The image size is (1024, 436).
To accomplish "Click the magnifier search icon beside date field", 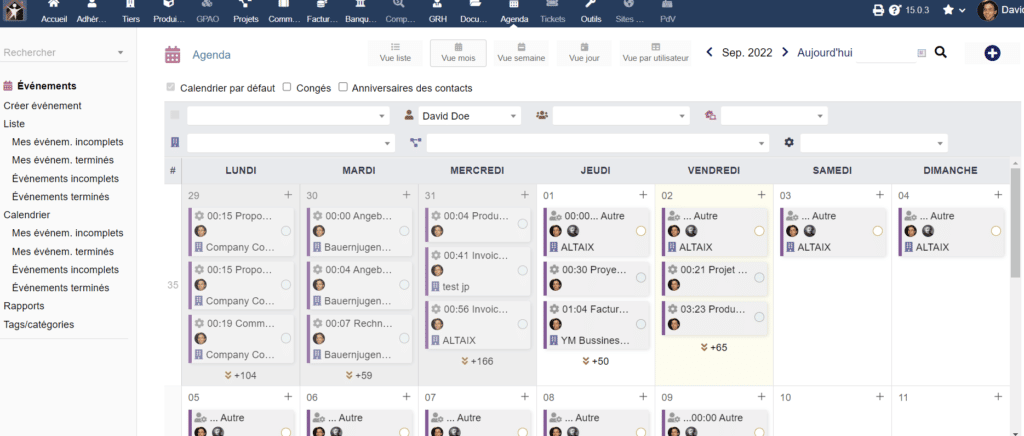I will 940,52.
